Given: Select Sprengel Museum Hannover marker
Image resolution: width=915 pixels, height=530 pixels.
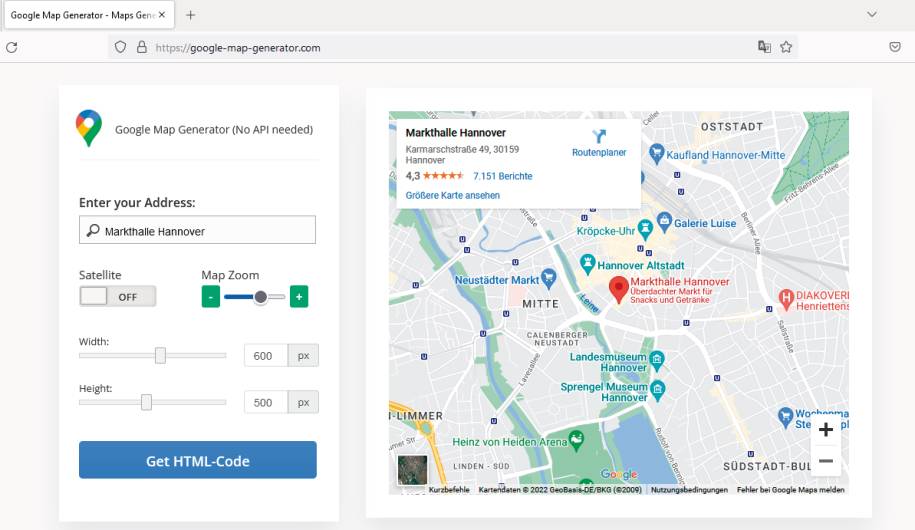Looking at the screenshot, I should pyautogui.click(x=658, y=390).
